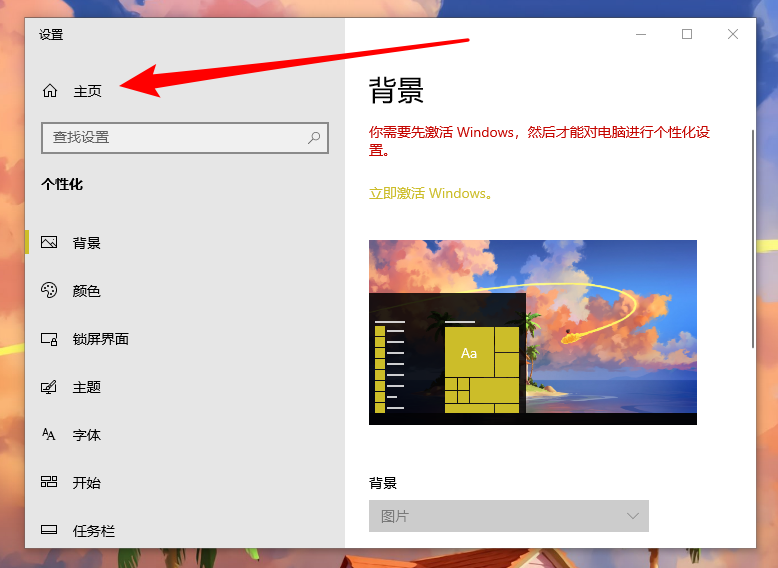This screenshot has width=778, height=568.
Task: Open the 颜色 settings page
Action: tap(86, 291)
